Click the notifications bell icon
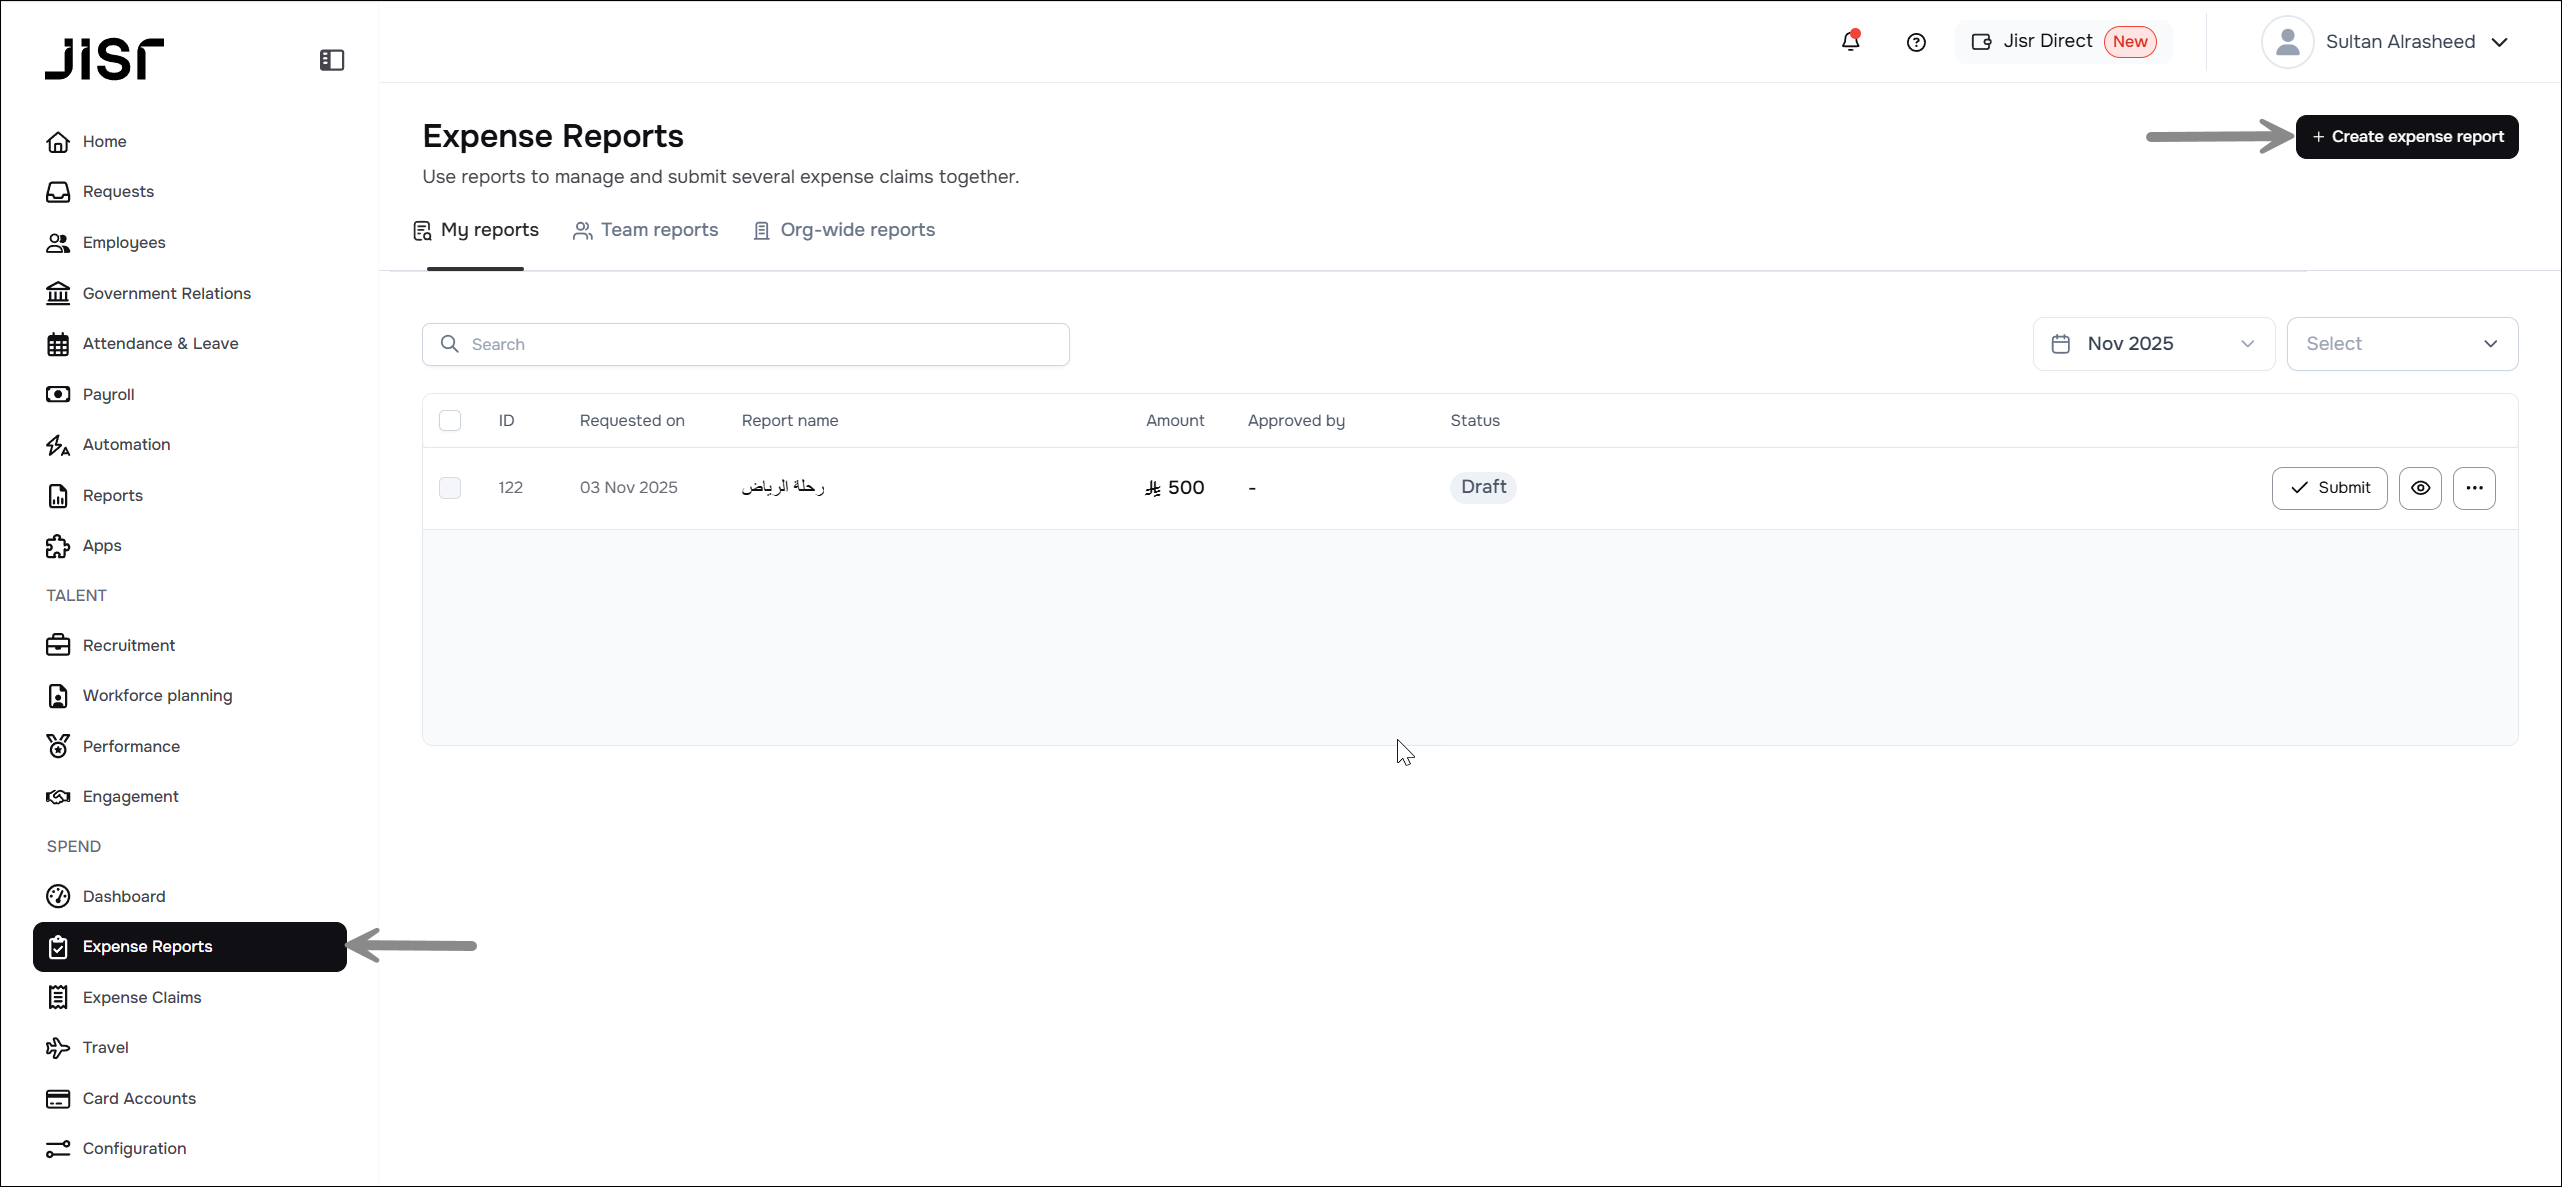This screenshot has width=2562, height=1187. coord(1850,42)
